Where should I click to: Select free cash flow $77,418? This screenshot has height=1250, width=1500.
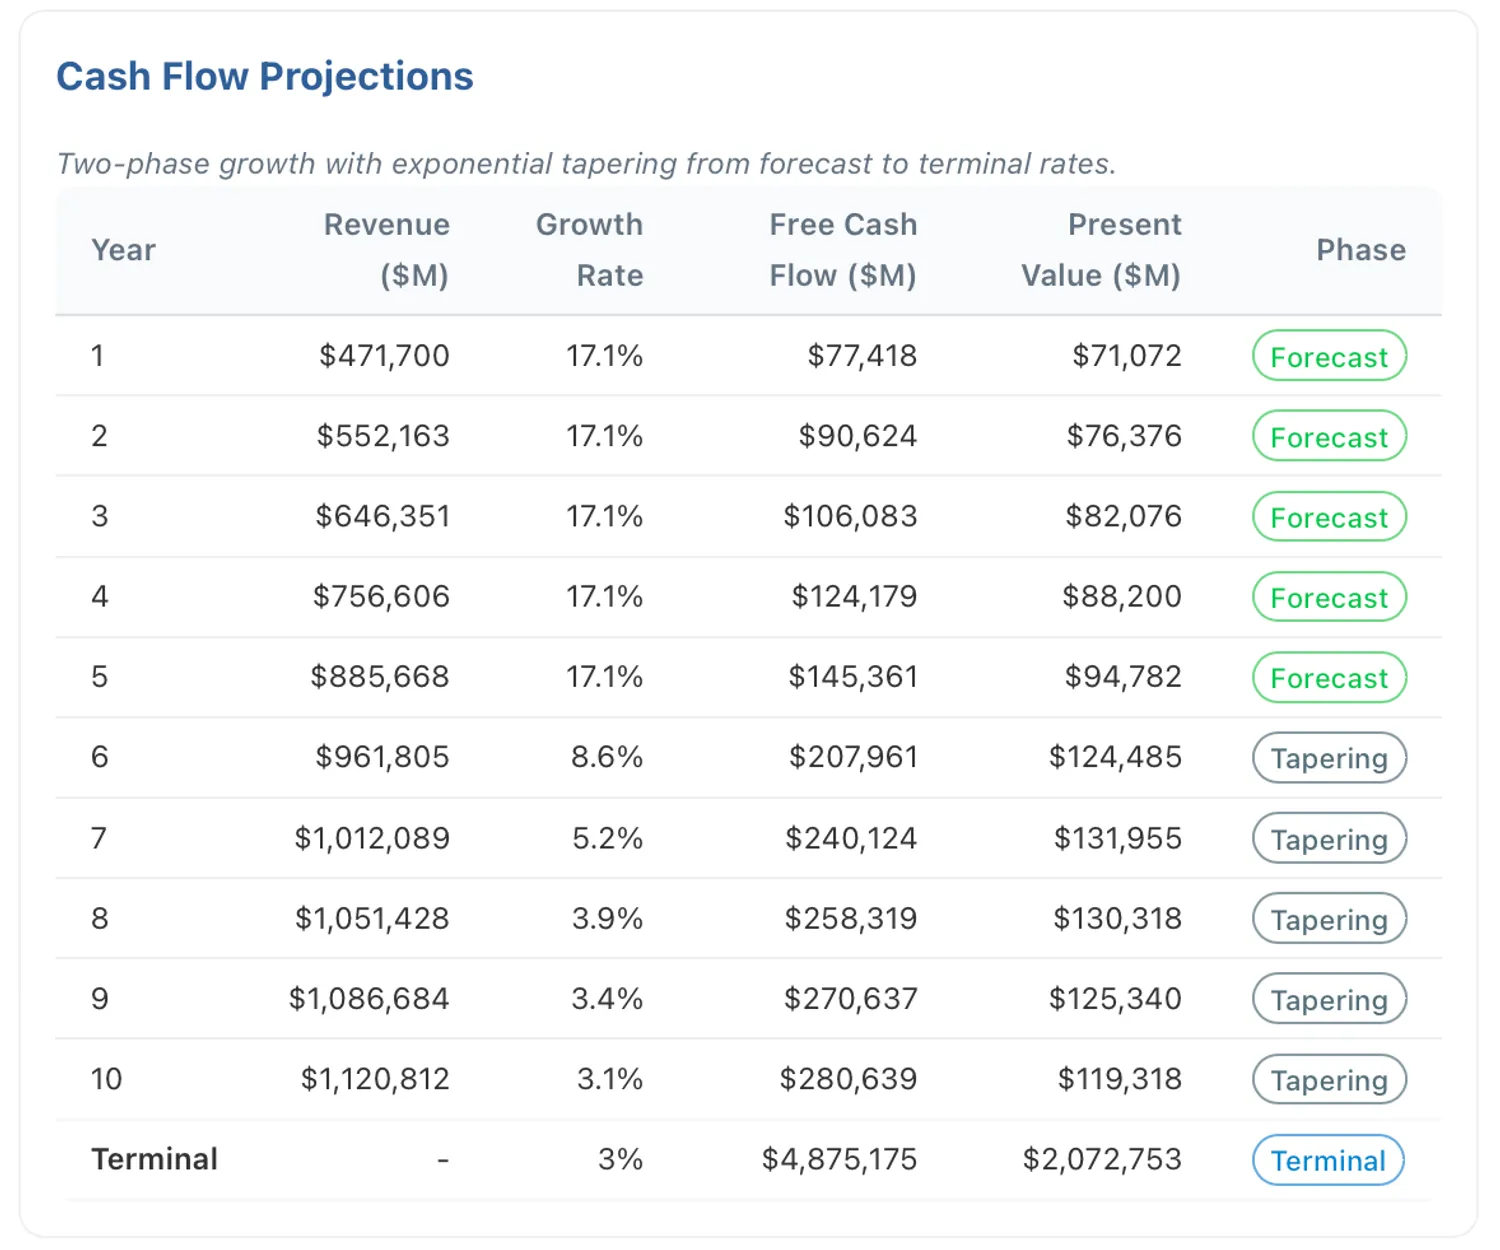(x=862, y=356)
